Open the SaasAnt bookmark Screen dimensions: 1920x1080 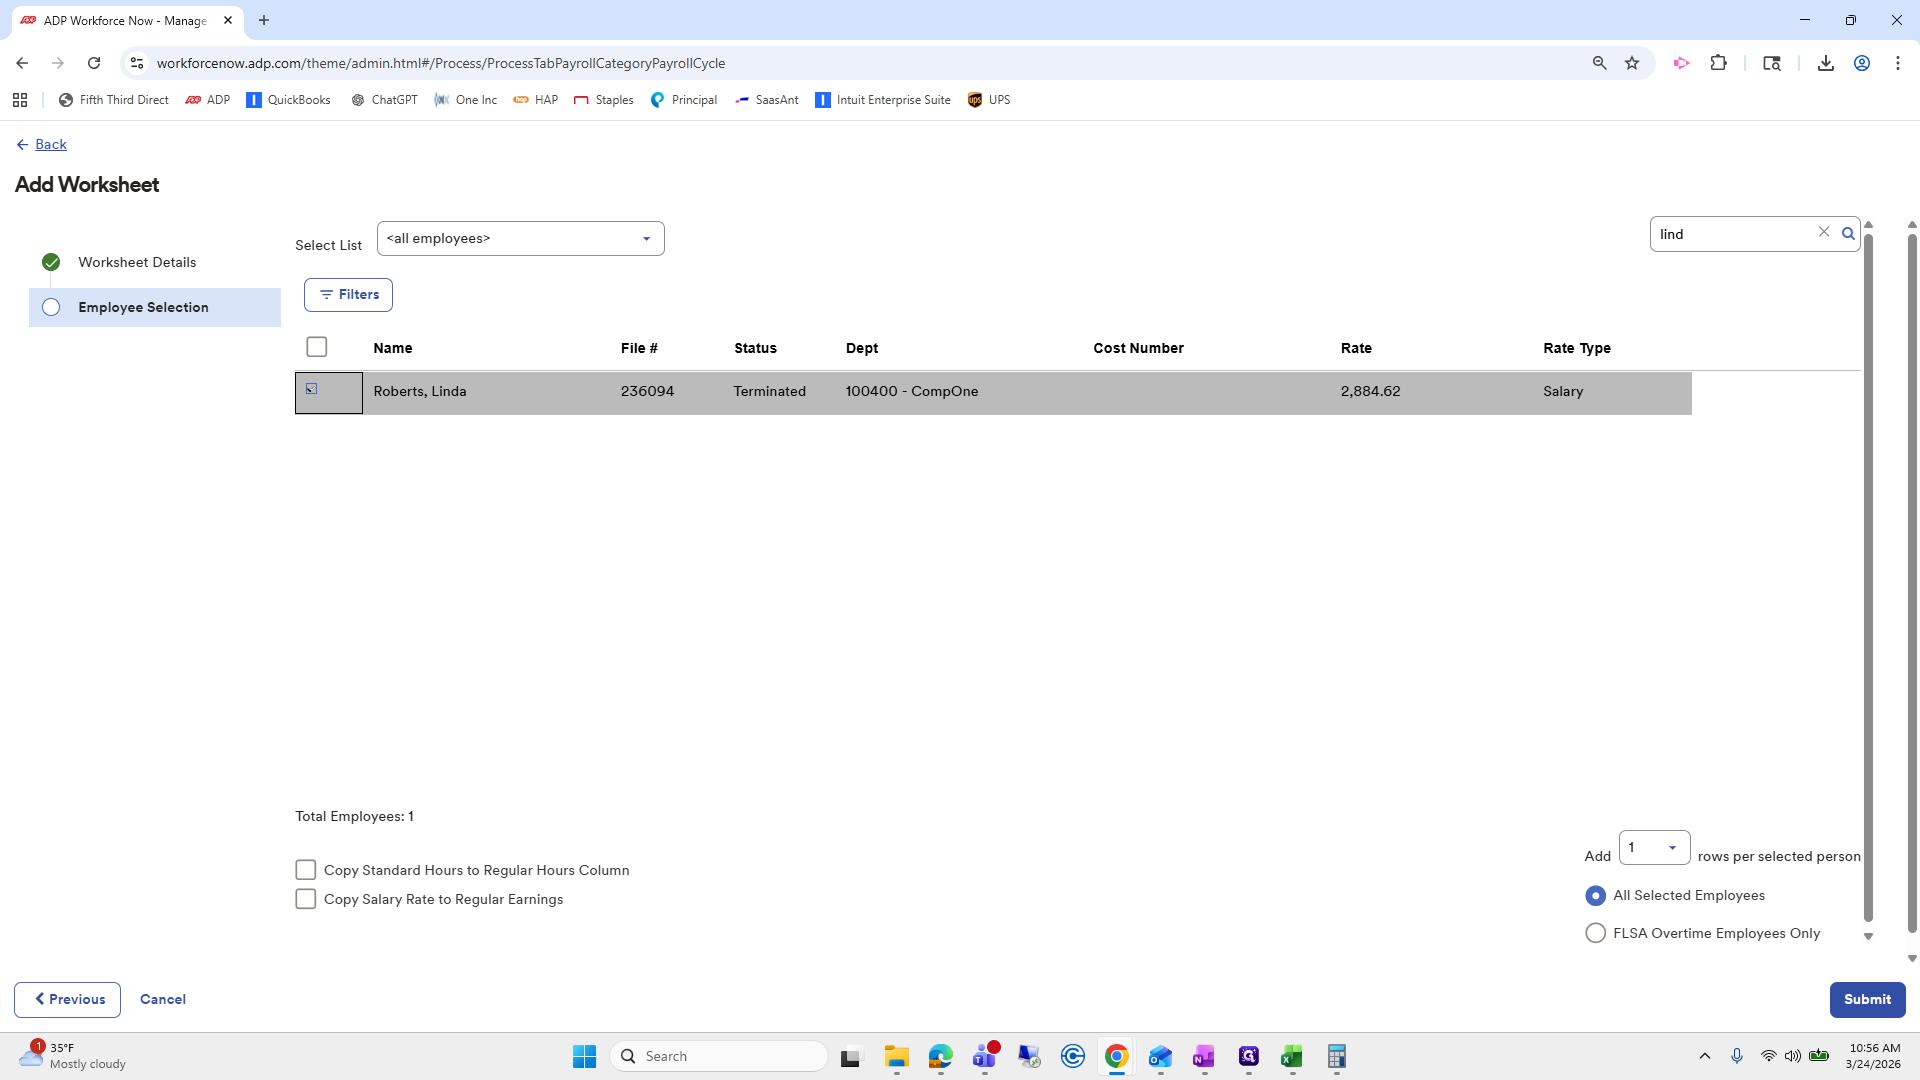click(x=767, y=100)
